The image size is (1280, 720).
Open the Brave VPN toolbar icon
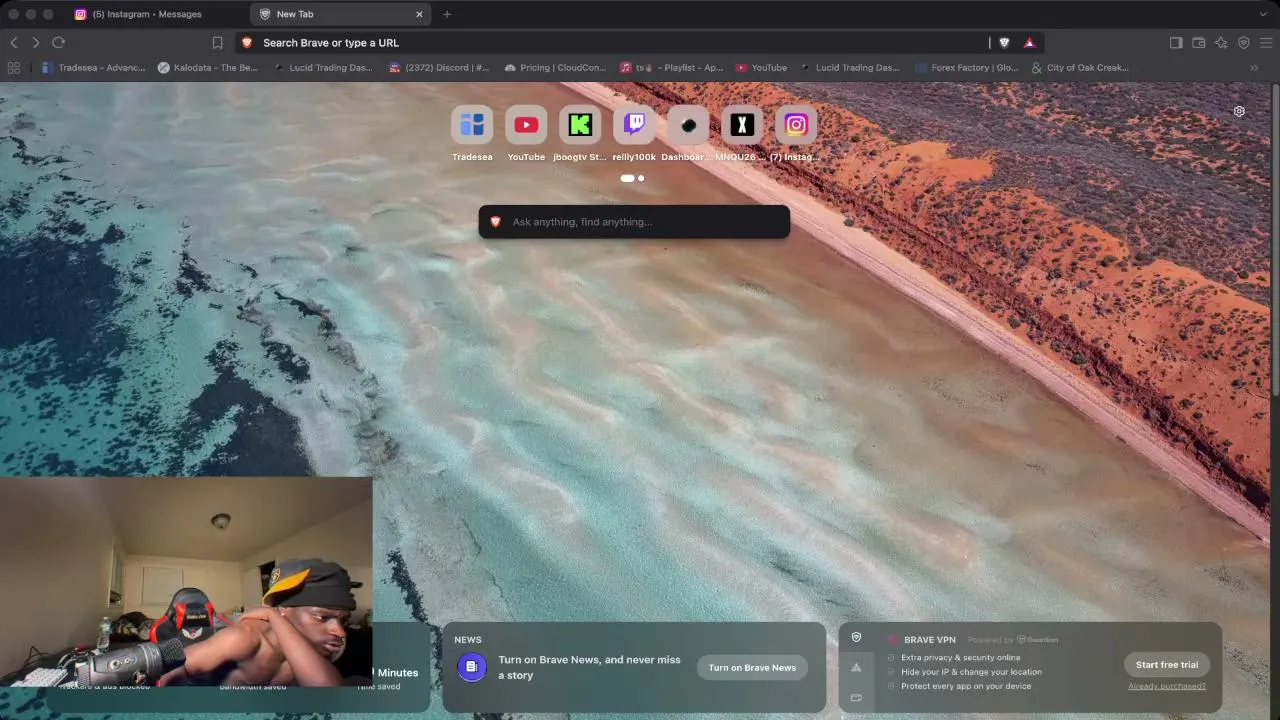point(1244,42)
